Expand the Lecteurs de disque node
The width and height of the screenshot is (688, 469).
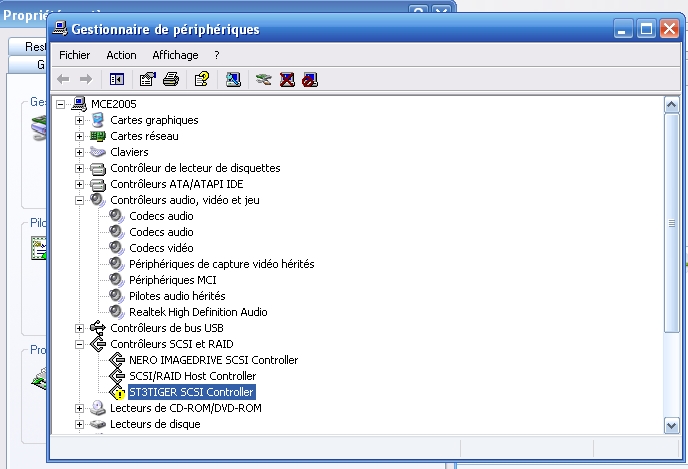[x=79, y=424]
